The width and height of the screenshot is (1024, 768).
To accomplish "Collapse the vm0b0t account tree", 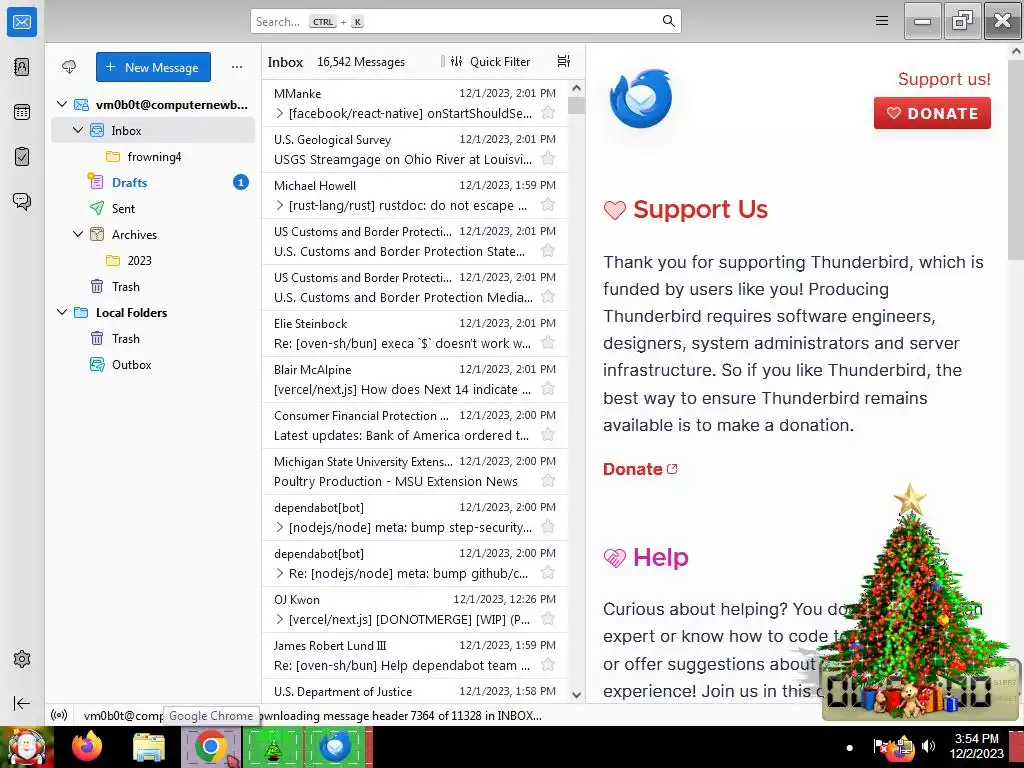I will coord(62,104).
